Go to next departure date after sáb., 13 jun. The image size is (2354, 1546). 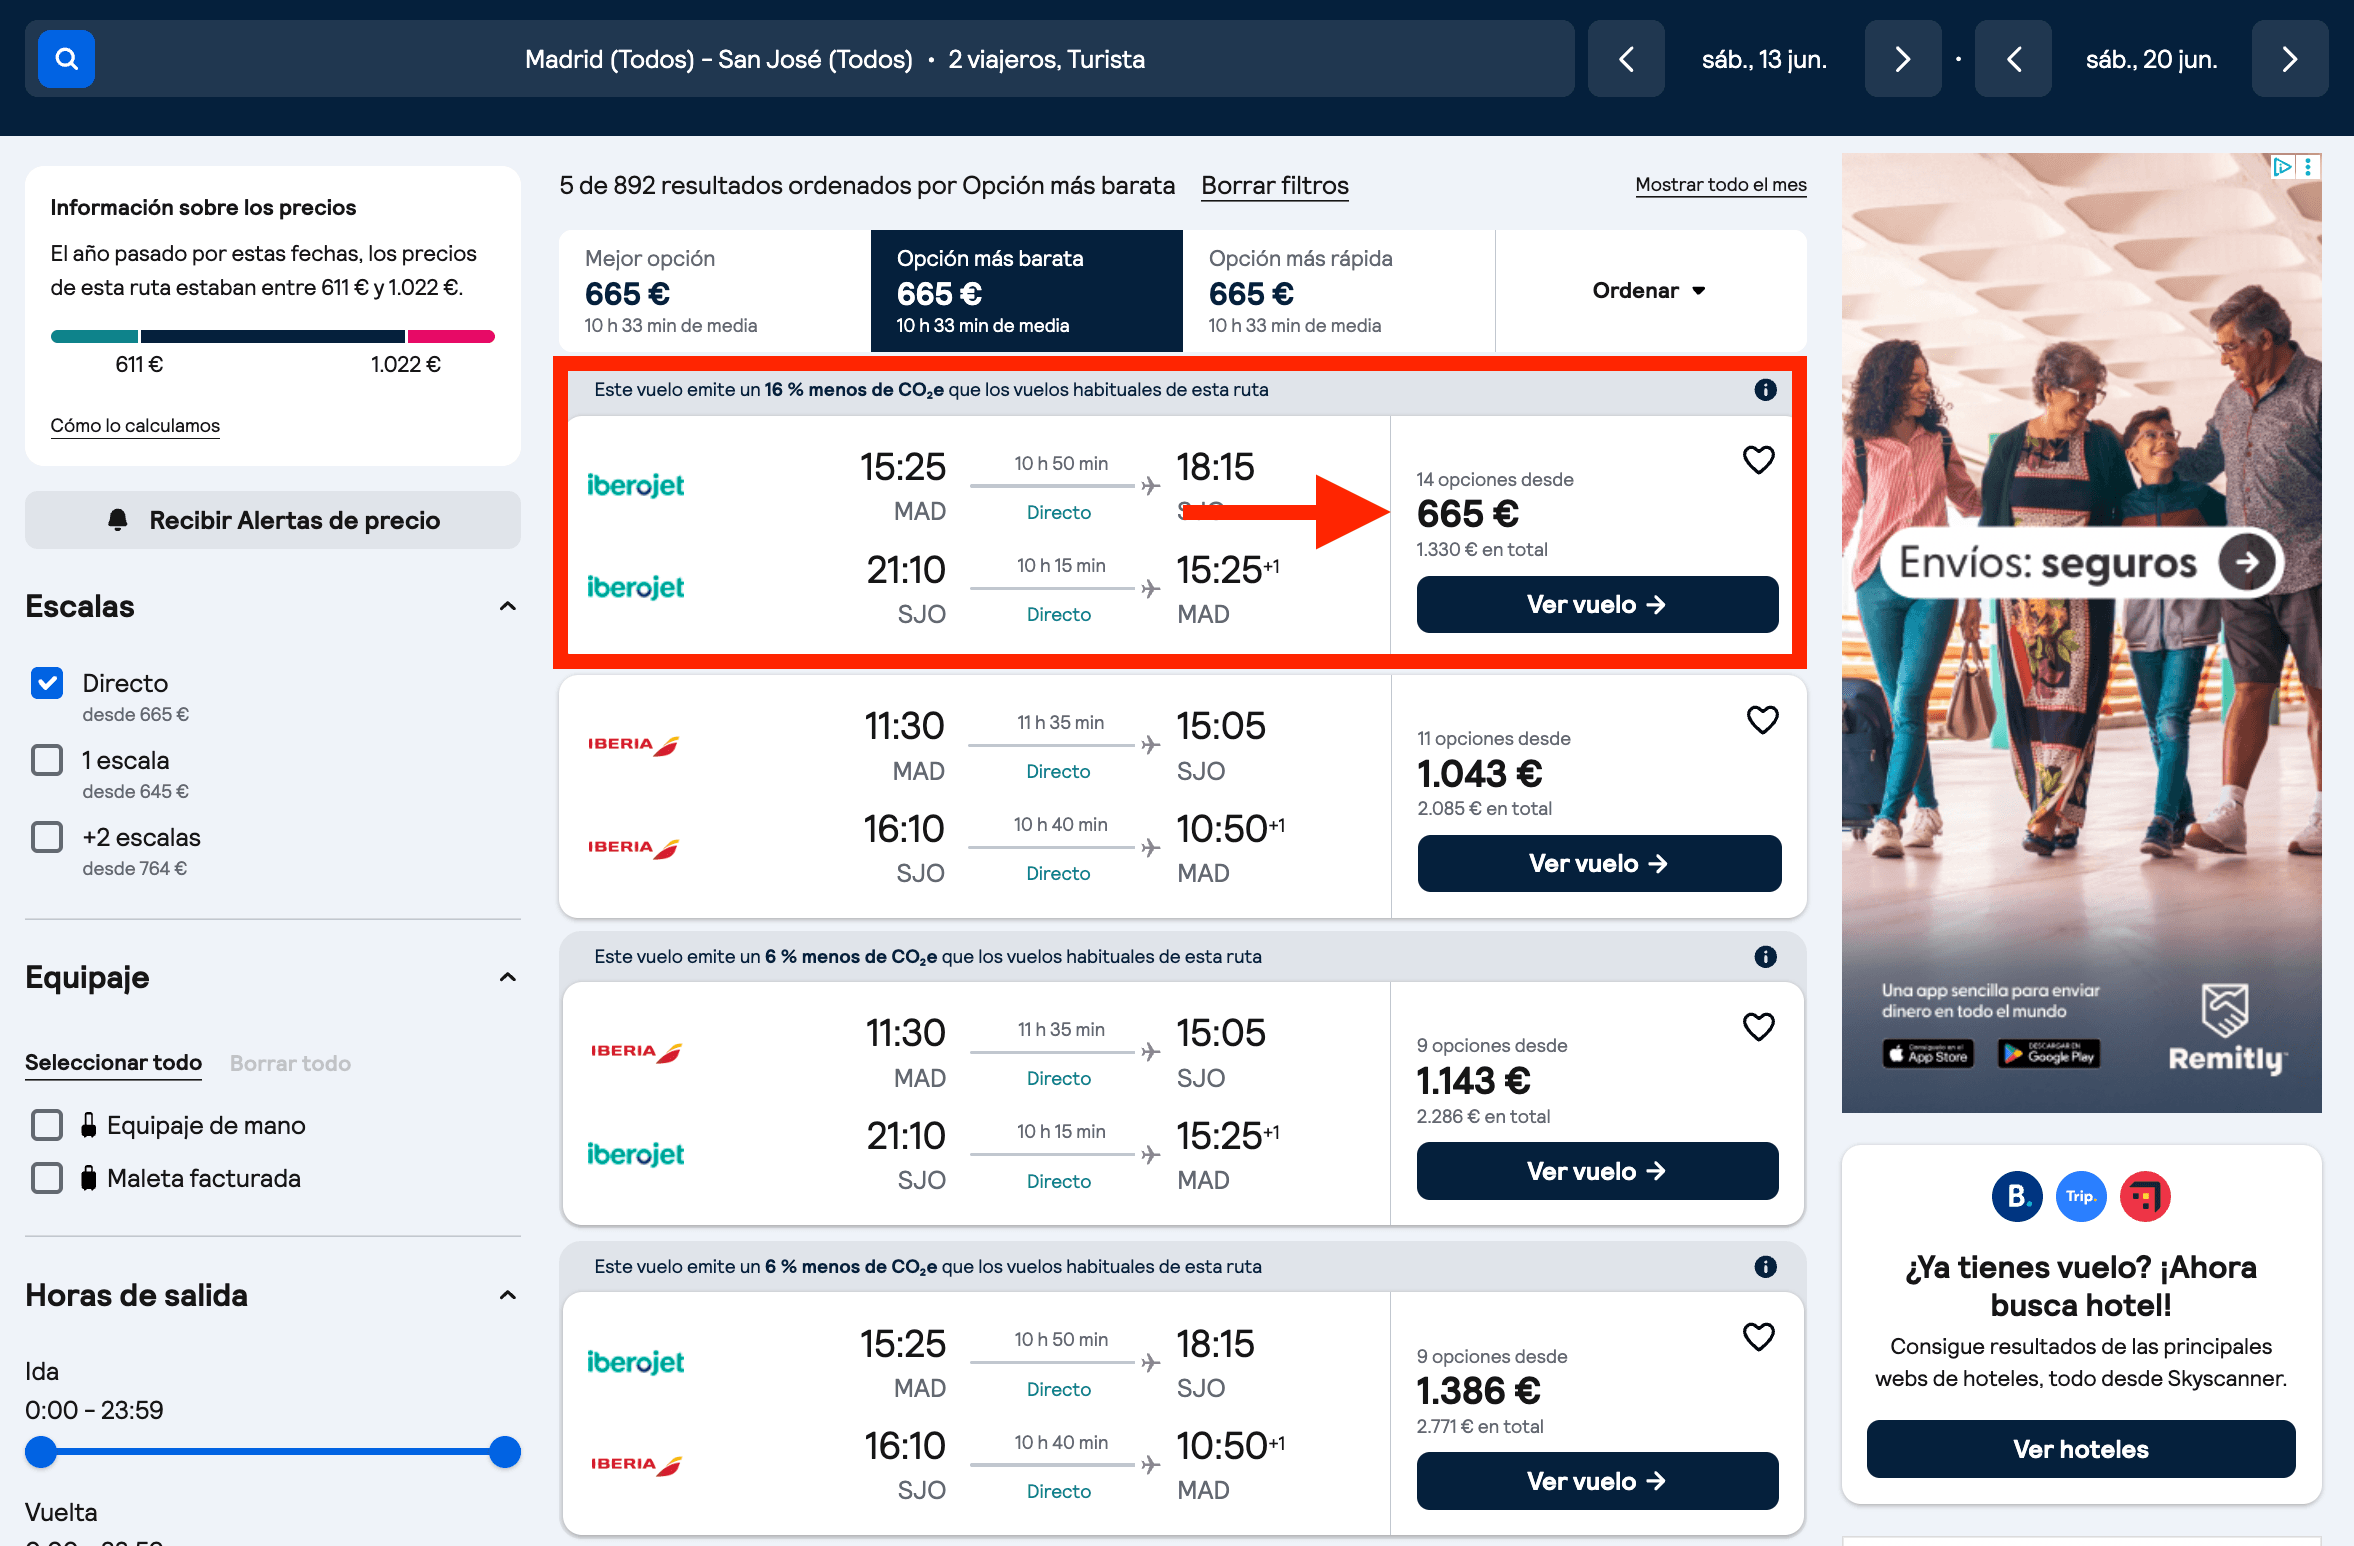(x=1902, y=59)
